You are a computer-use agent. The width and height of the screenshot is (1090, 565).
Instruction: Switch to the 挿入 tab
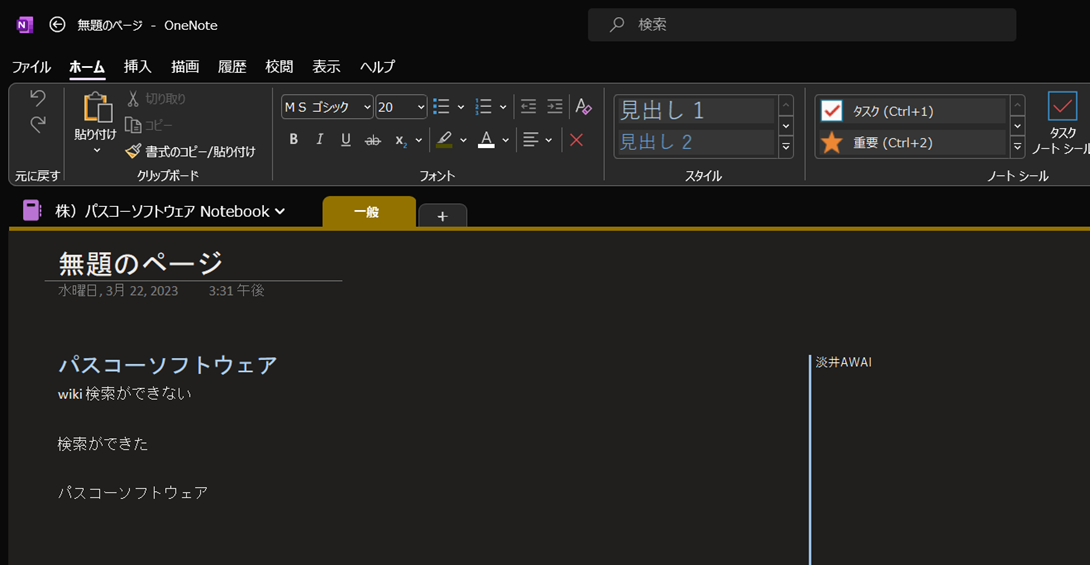(138, 67)
